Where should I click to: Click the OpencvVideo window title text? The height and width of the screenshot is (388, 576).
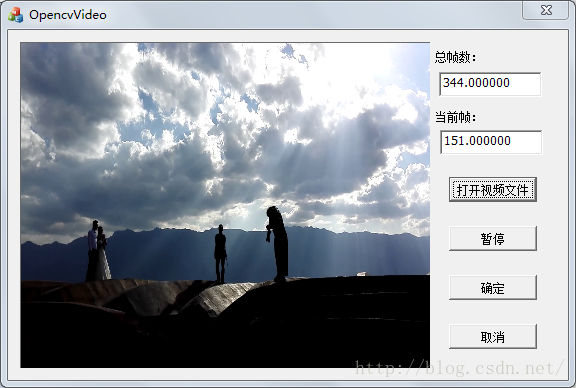click(68, 15)
